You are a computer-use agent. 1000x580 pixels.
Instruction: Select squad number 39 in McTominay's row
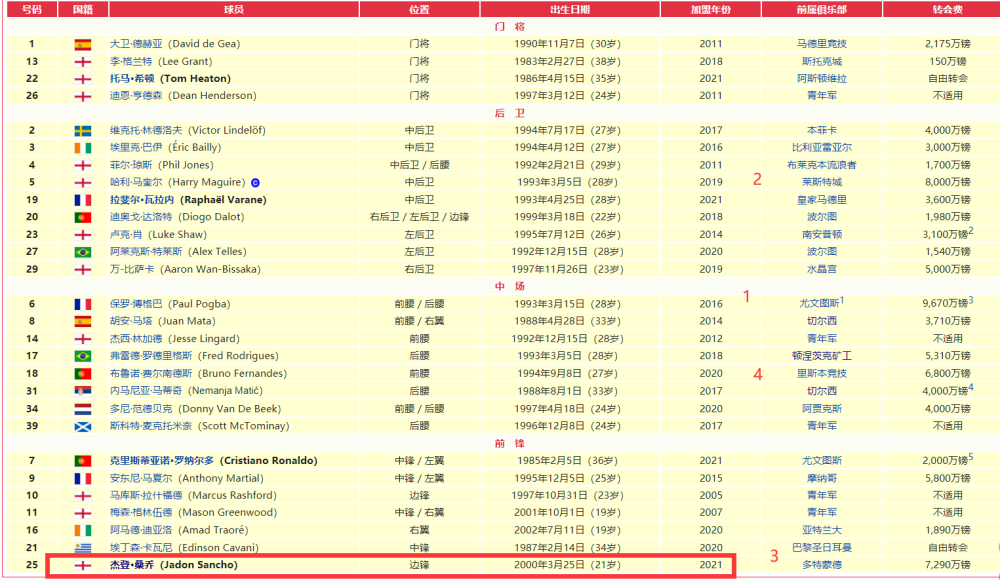tap(32, 426)
